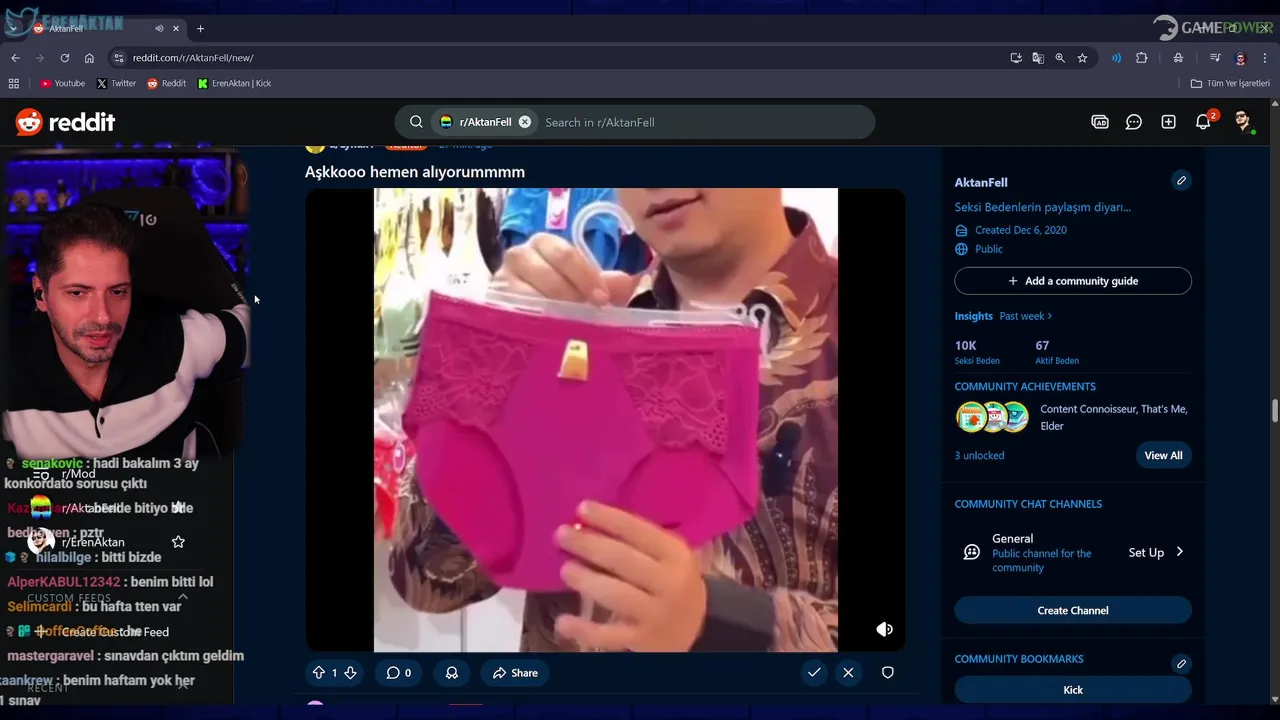Viewport: 1280px width, 720px height.
Task: Open the browser apps grid icon
Action: tap(14, 84)
